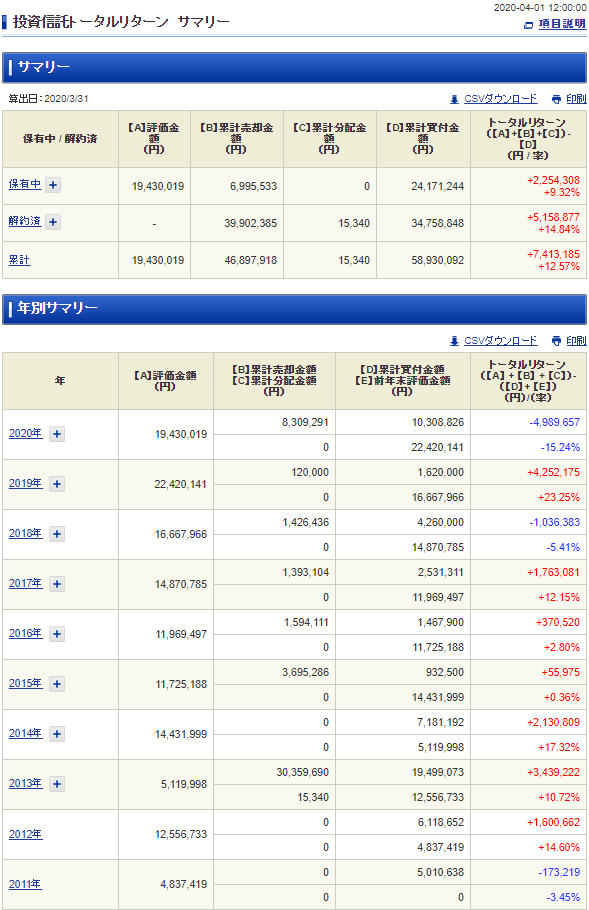Screen dimensions: 589x910
Task: Select the 解約済 return value +5,158,877
Action: click(553, 217)
